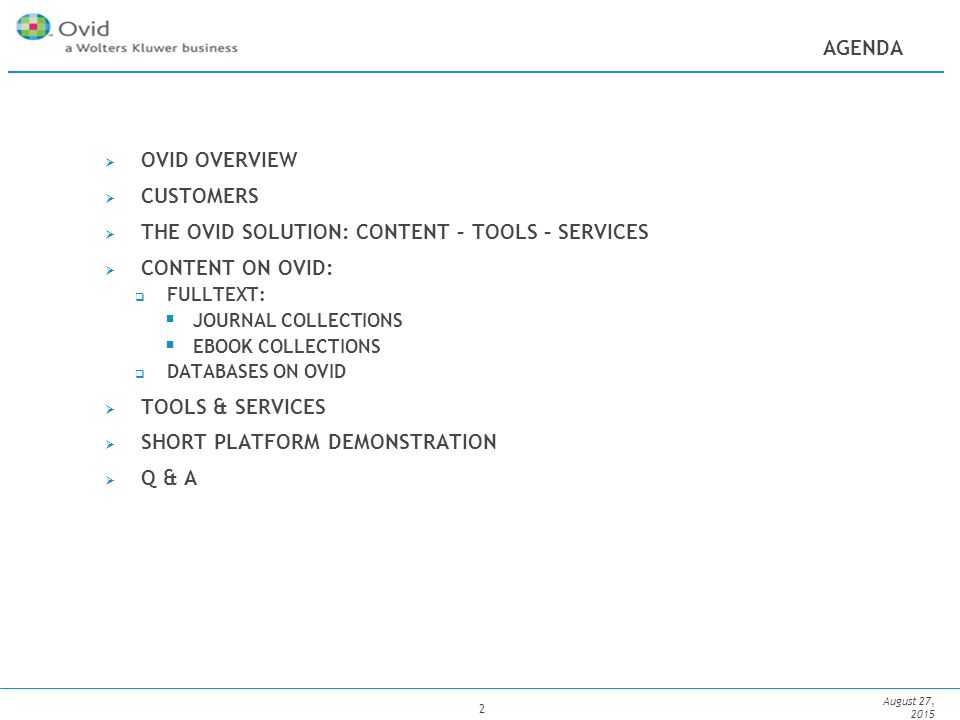Select 'JOURNAL COLLECTIONS' bullet text
The image size is (960, 720).
click(298, 320)
